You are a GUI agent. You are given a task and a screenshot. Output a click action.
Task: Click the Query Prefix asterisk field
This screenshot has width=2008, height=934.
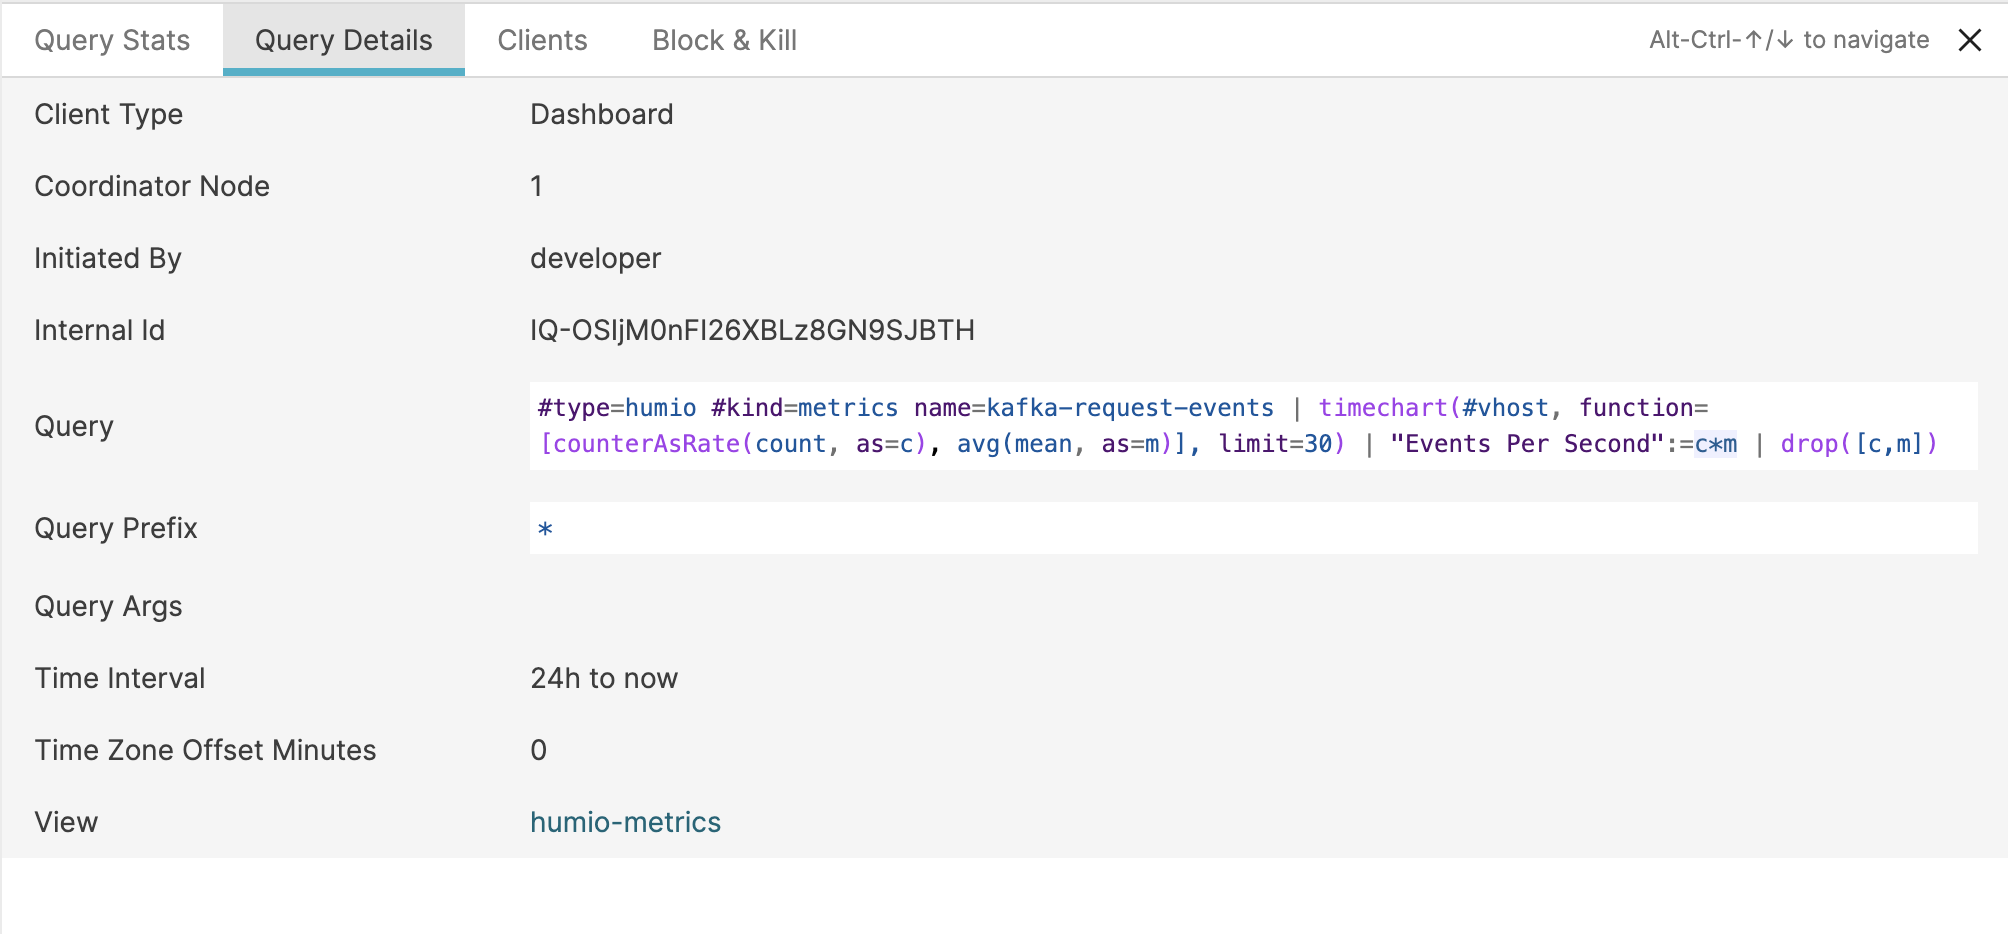(x=545, y=528)
